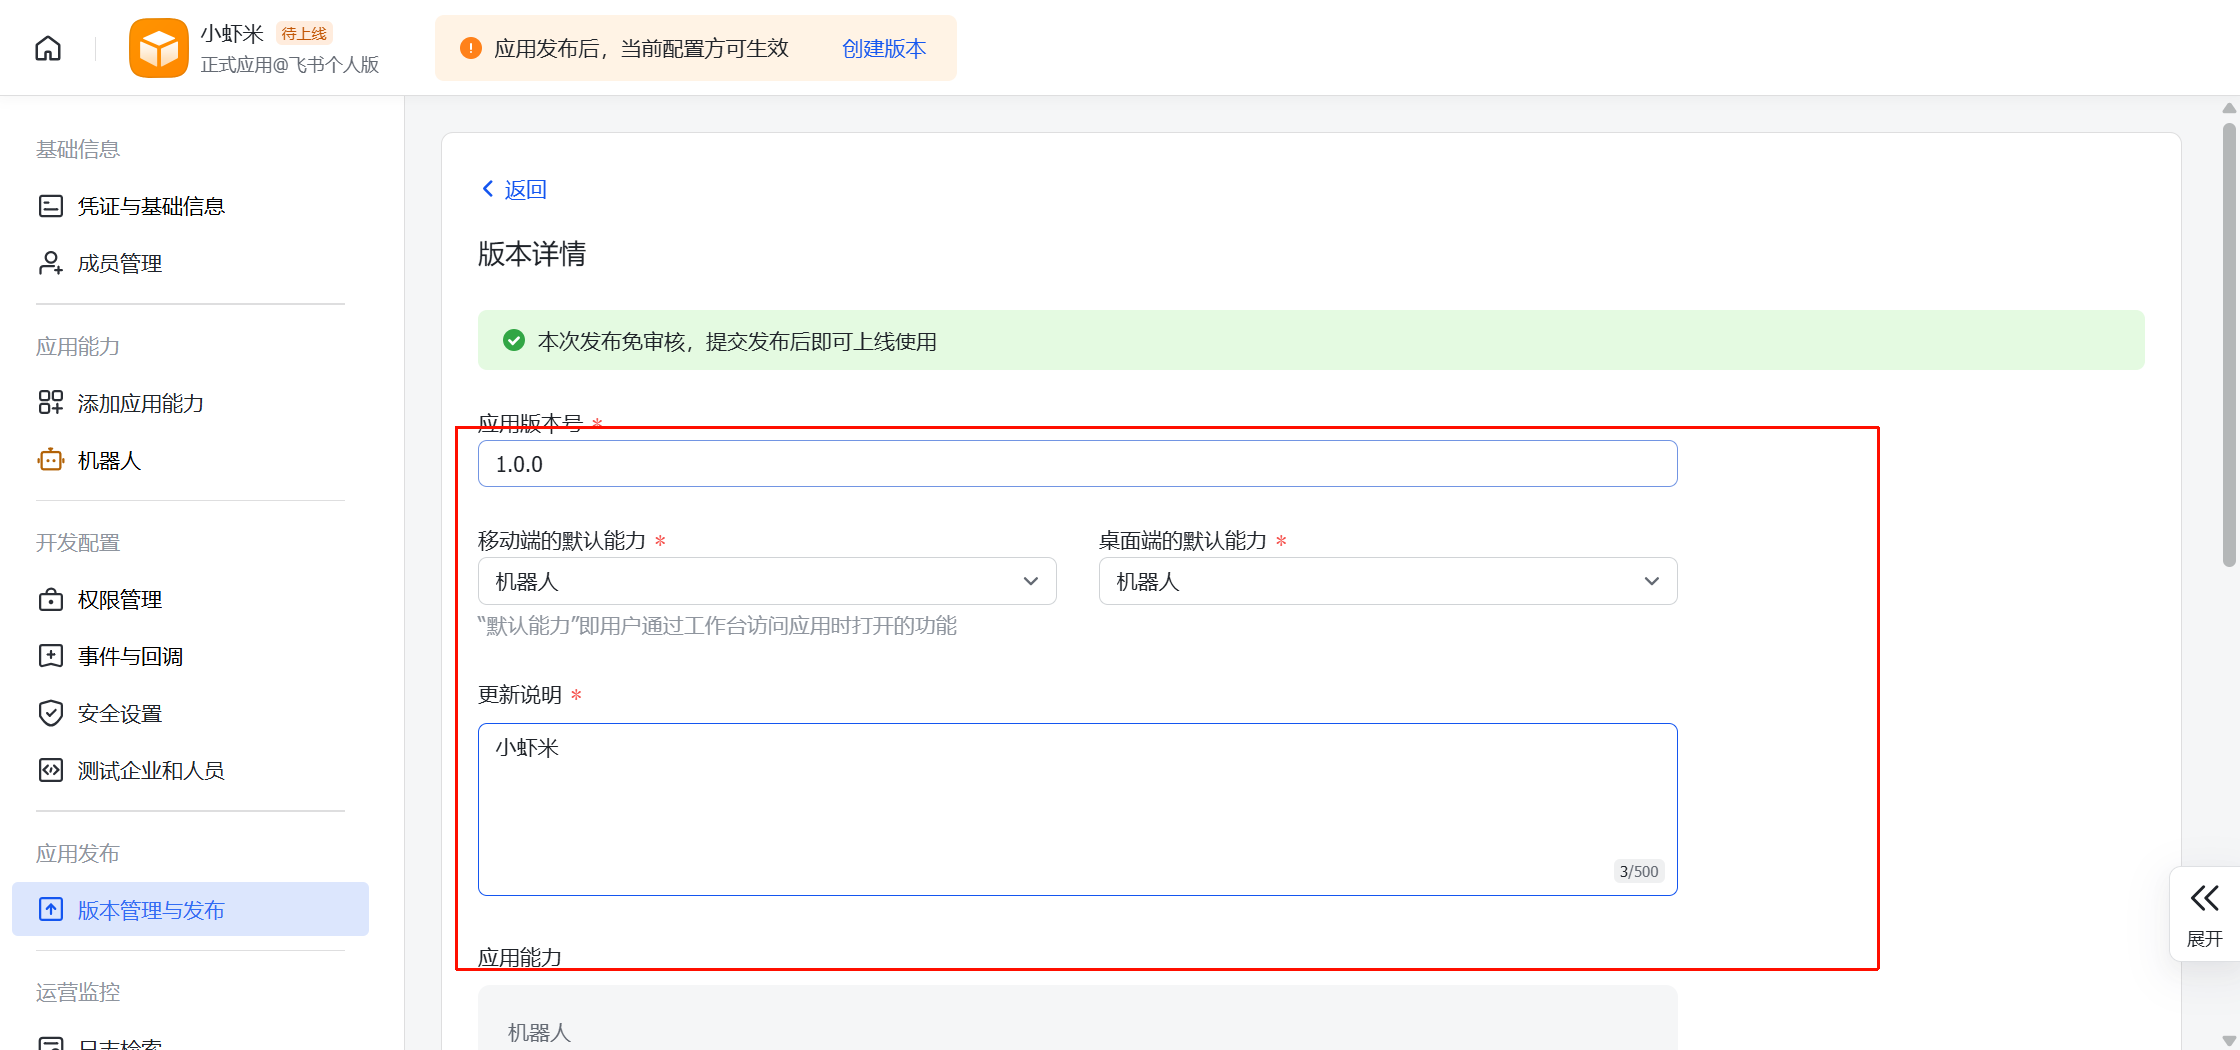Click the orange 小虾米 app logo

click(x=158, y=48)
